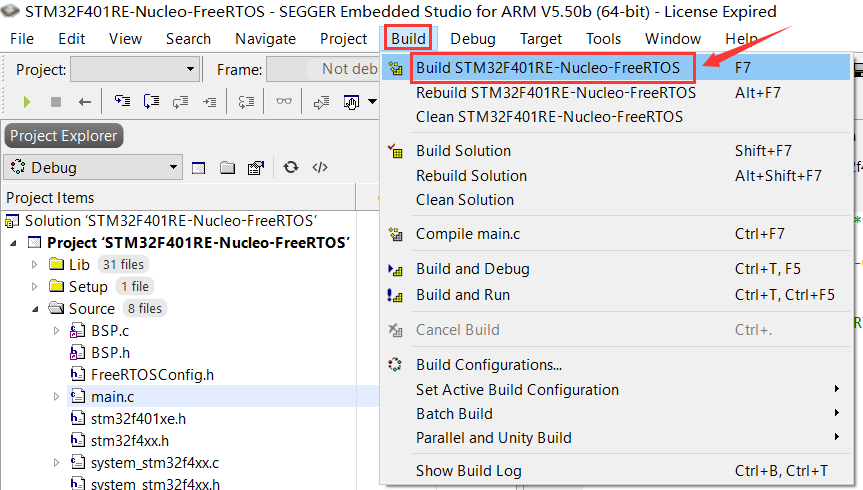Choose Rebuild STM32F401RE-Nucleo-FreeRTOS
This screenshot has height=490, width=863.
click(x=616, y=92)
